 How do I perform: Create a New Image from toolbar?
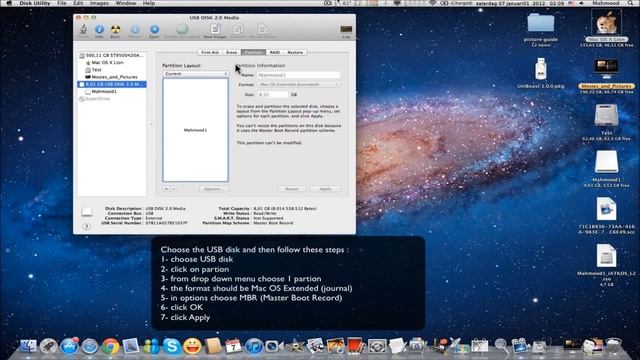[215, 30]
